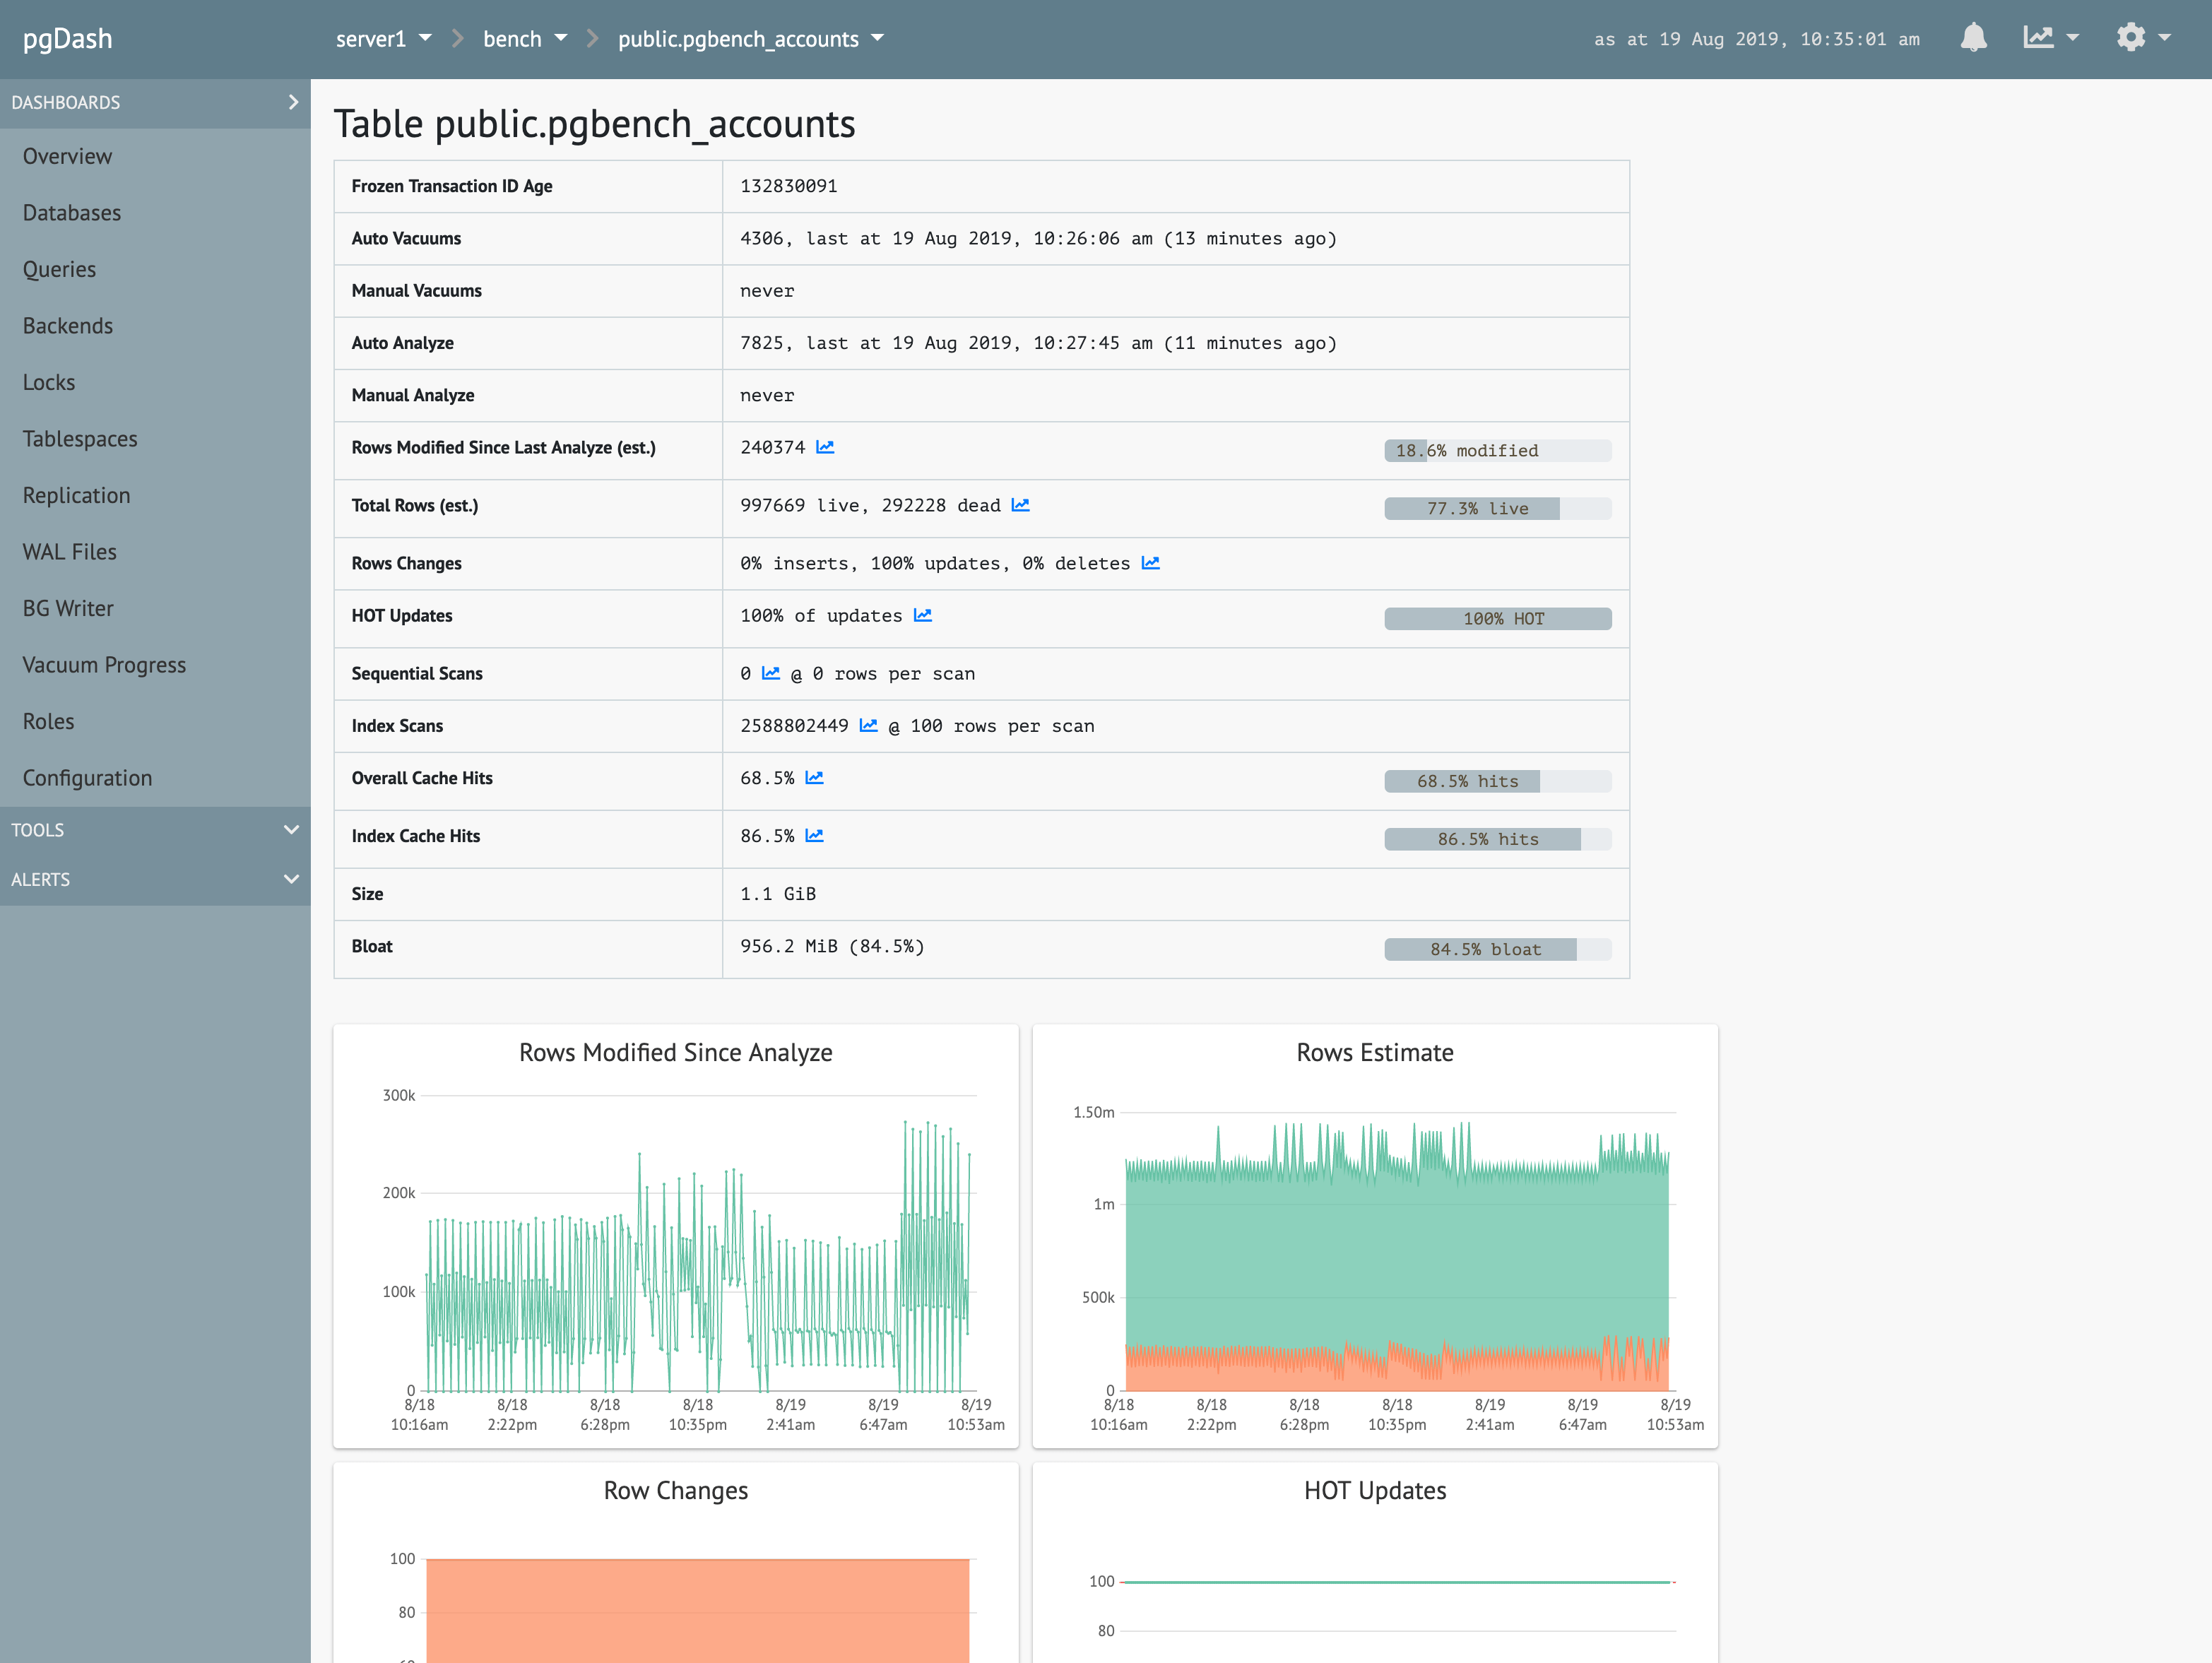
Task: Open the Rows Changes graph icon
Action: pos(1150,563)
